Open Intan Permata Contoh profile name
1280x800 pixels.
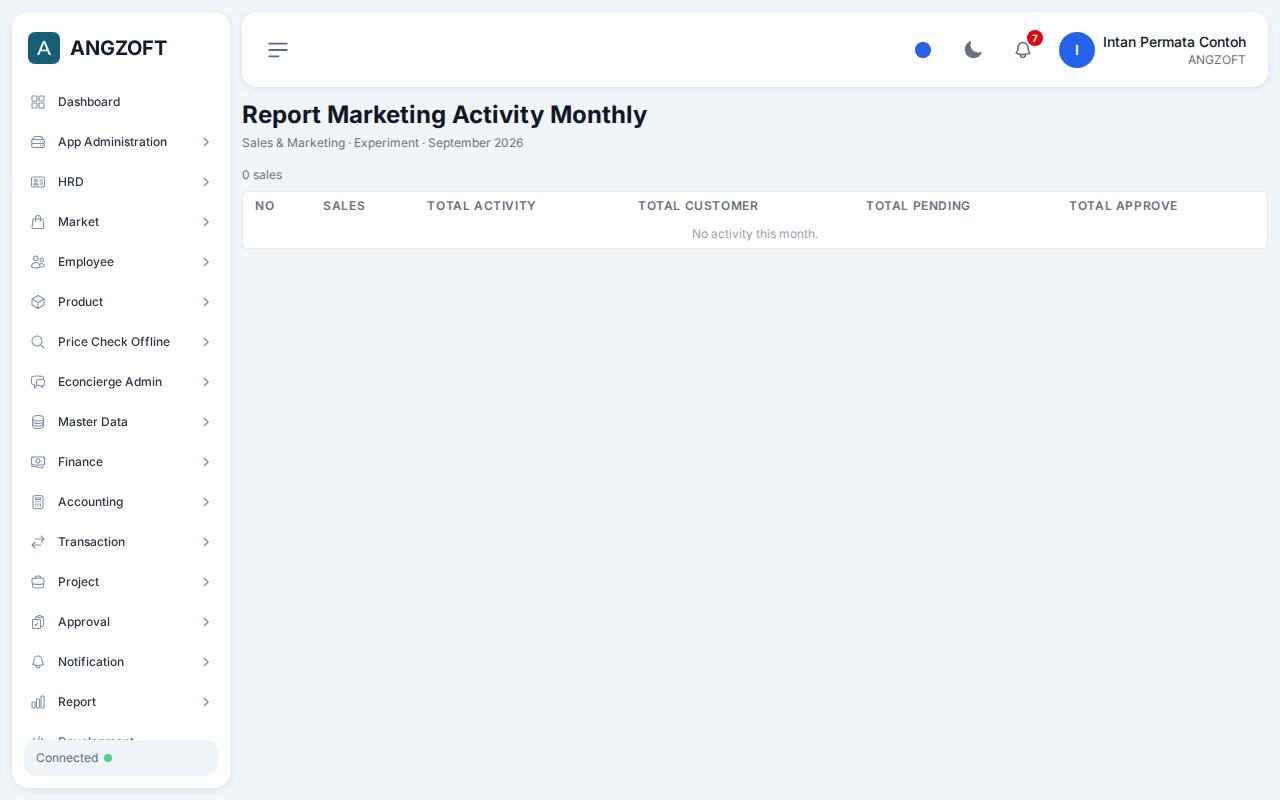(x=1174, y=42)
